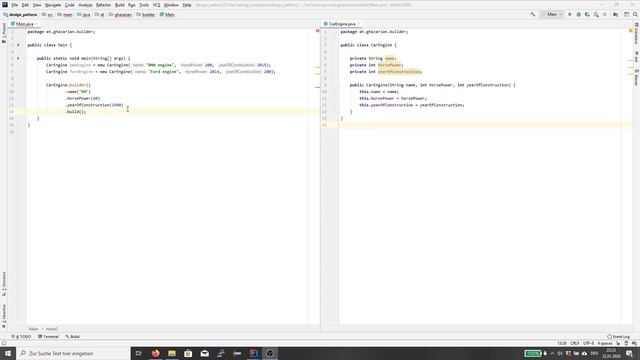Open the File menu
The image size is (640, 360).
point(15,5)
